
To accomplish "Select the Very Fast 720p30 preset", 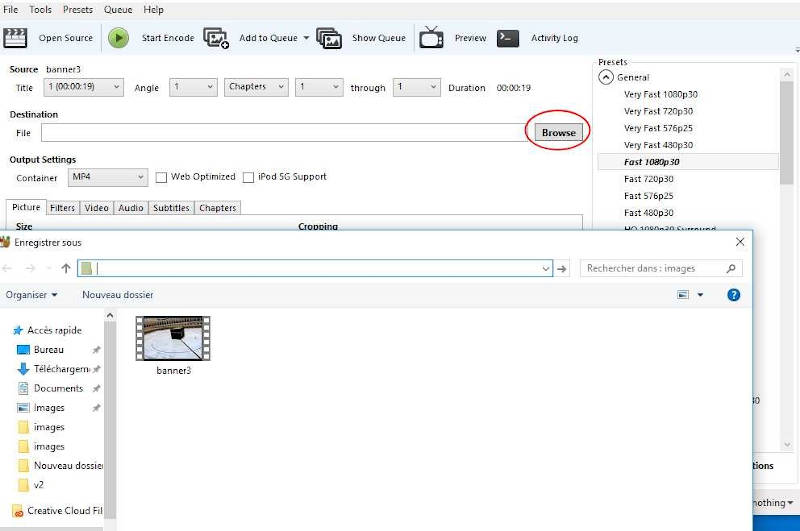I will pos(658,111).
